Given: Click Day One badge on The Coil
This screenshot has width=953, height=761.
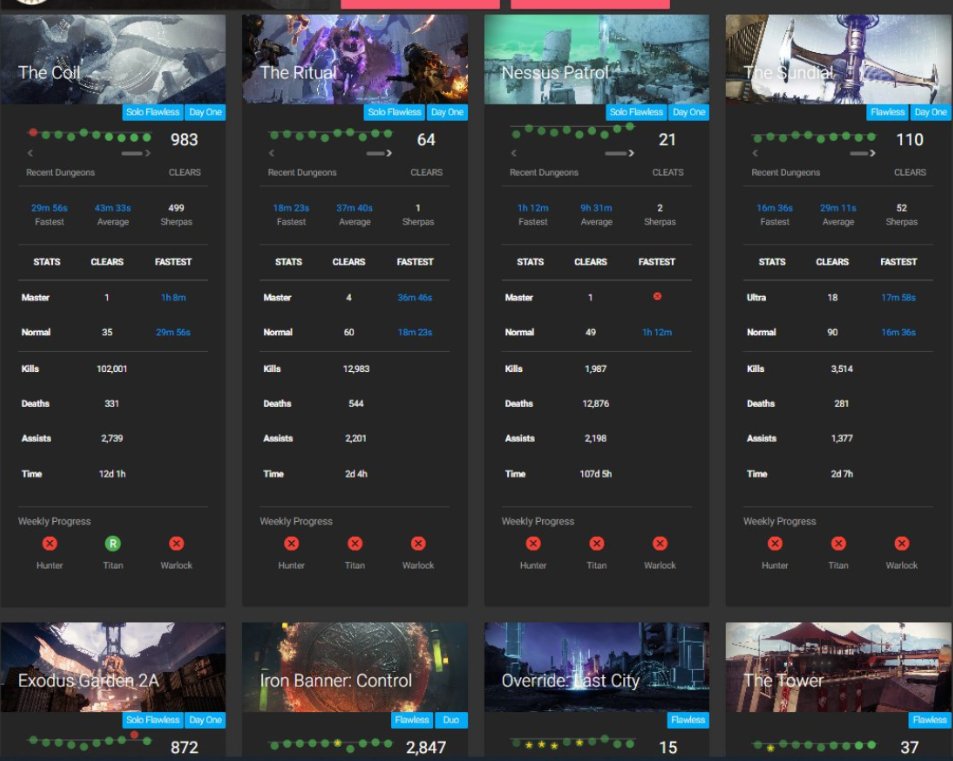Looking at the screenshot, I should tap(205, 112).
